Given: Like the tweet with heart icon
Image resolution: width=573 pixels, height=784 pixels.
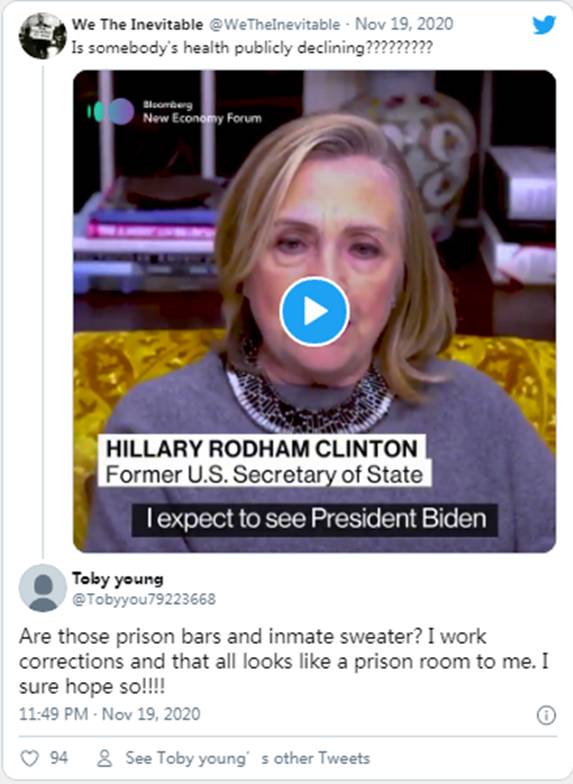Looking at the screenshot, I should click(30, 758).
